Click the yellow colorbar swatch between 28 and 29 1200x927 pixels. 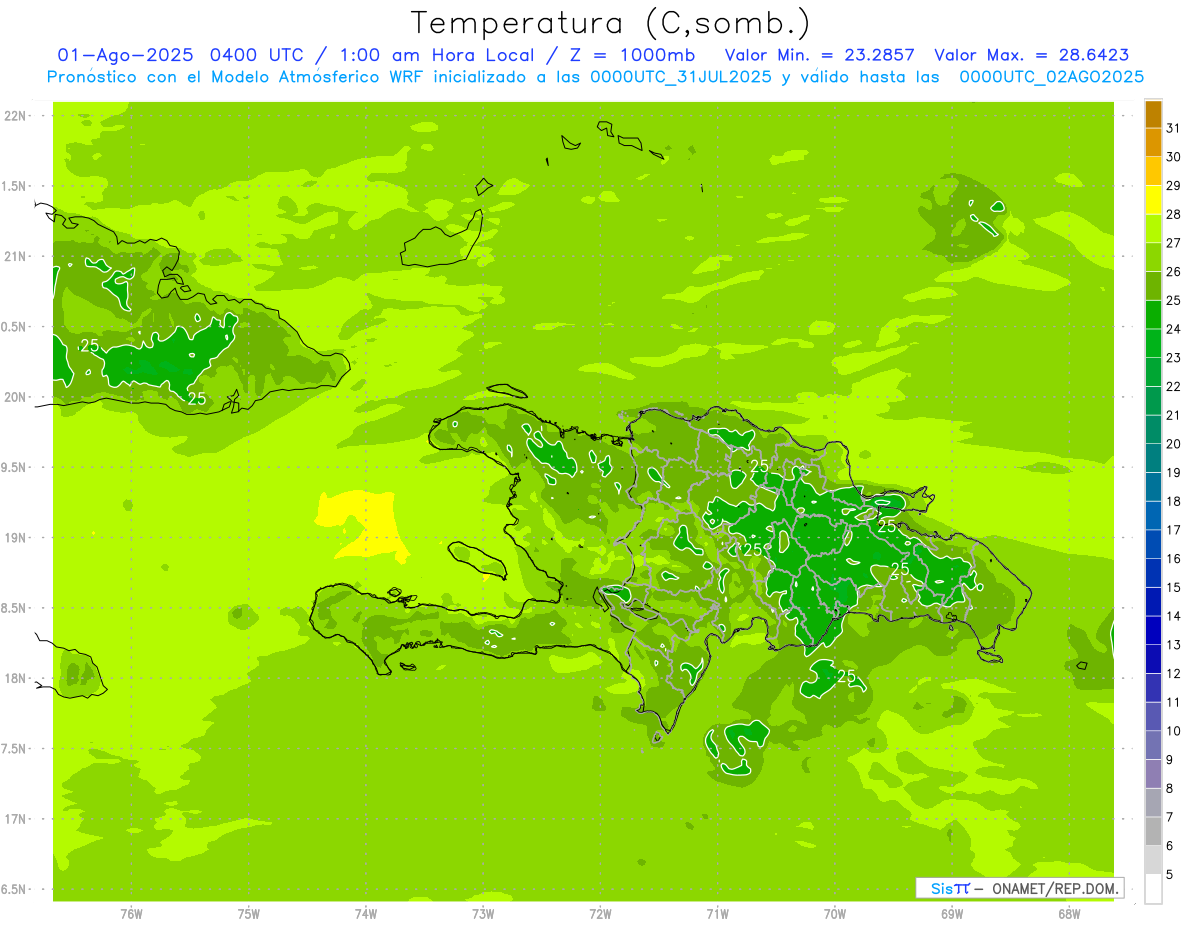click(x=1153, y=200)
